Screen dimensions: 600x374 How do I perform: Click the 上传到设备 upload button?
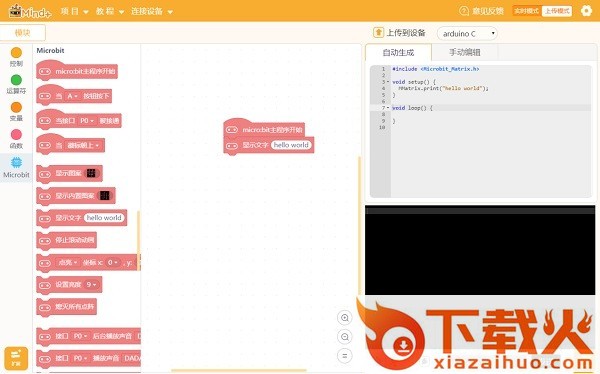pos(399,33)
